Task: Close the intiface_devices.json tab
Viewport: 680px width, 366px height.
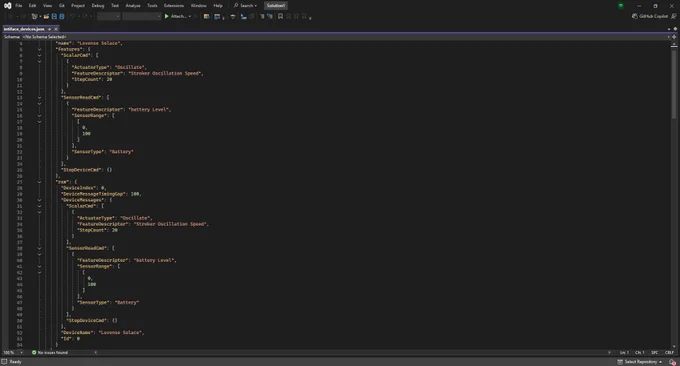Action: coord(56,29)
